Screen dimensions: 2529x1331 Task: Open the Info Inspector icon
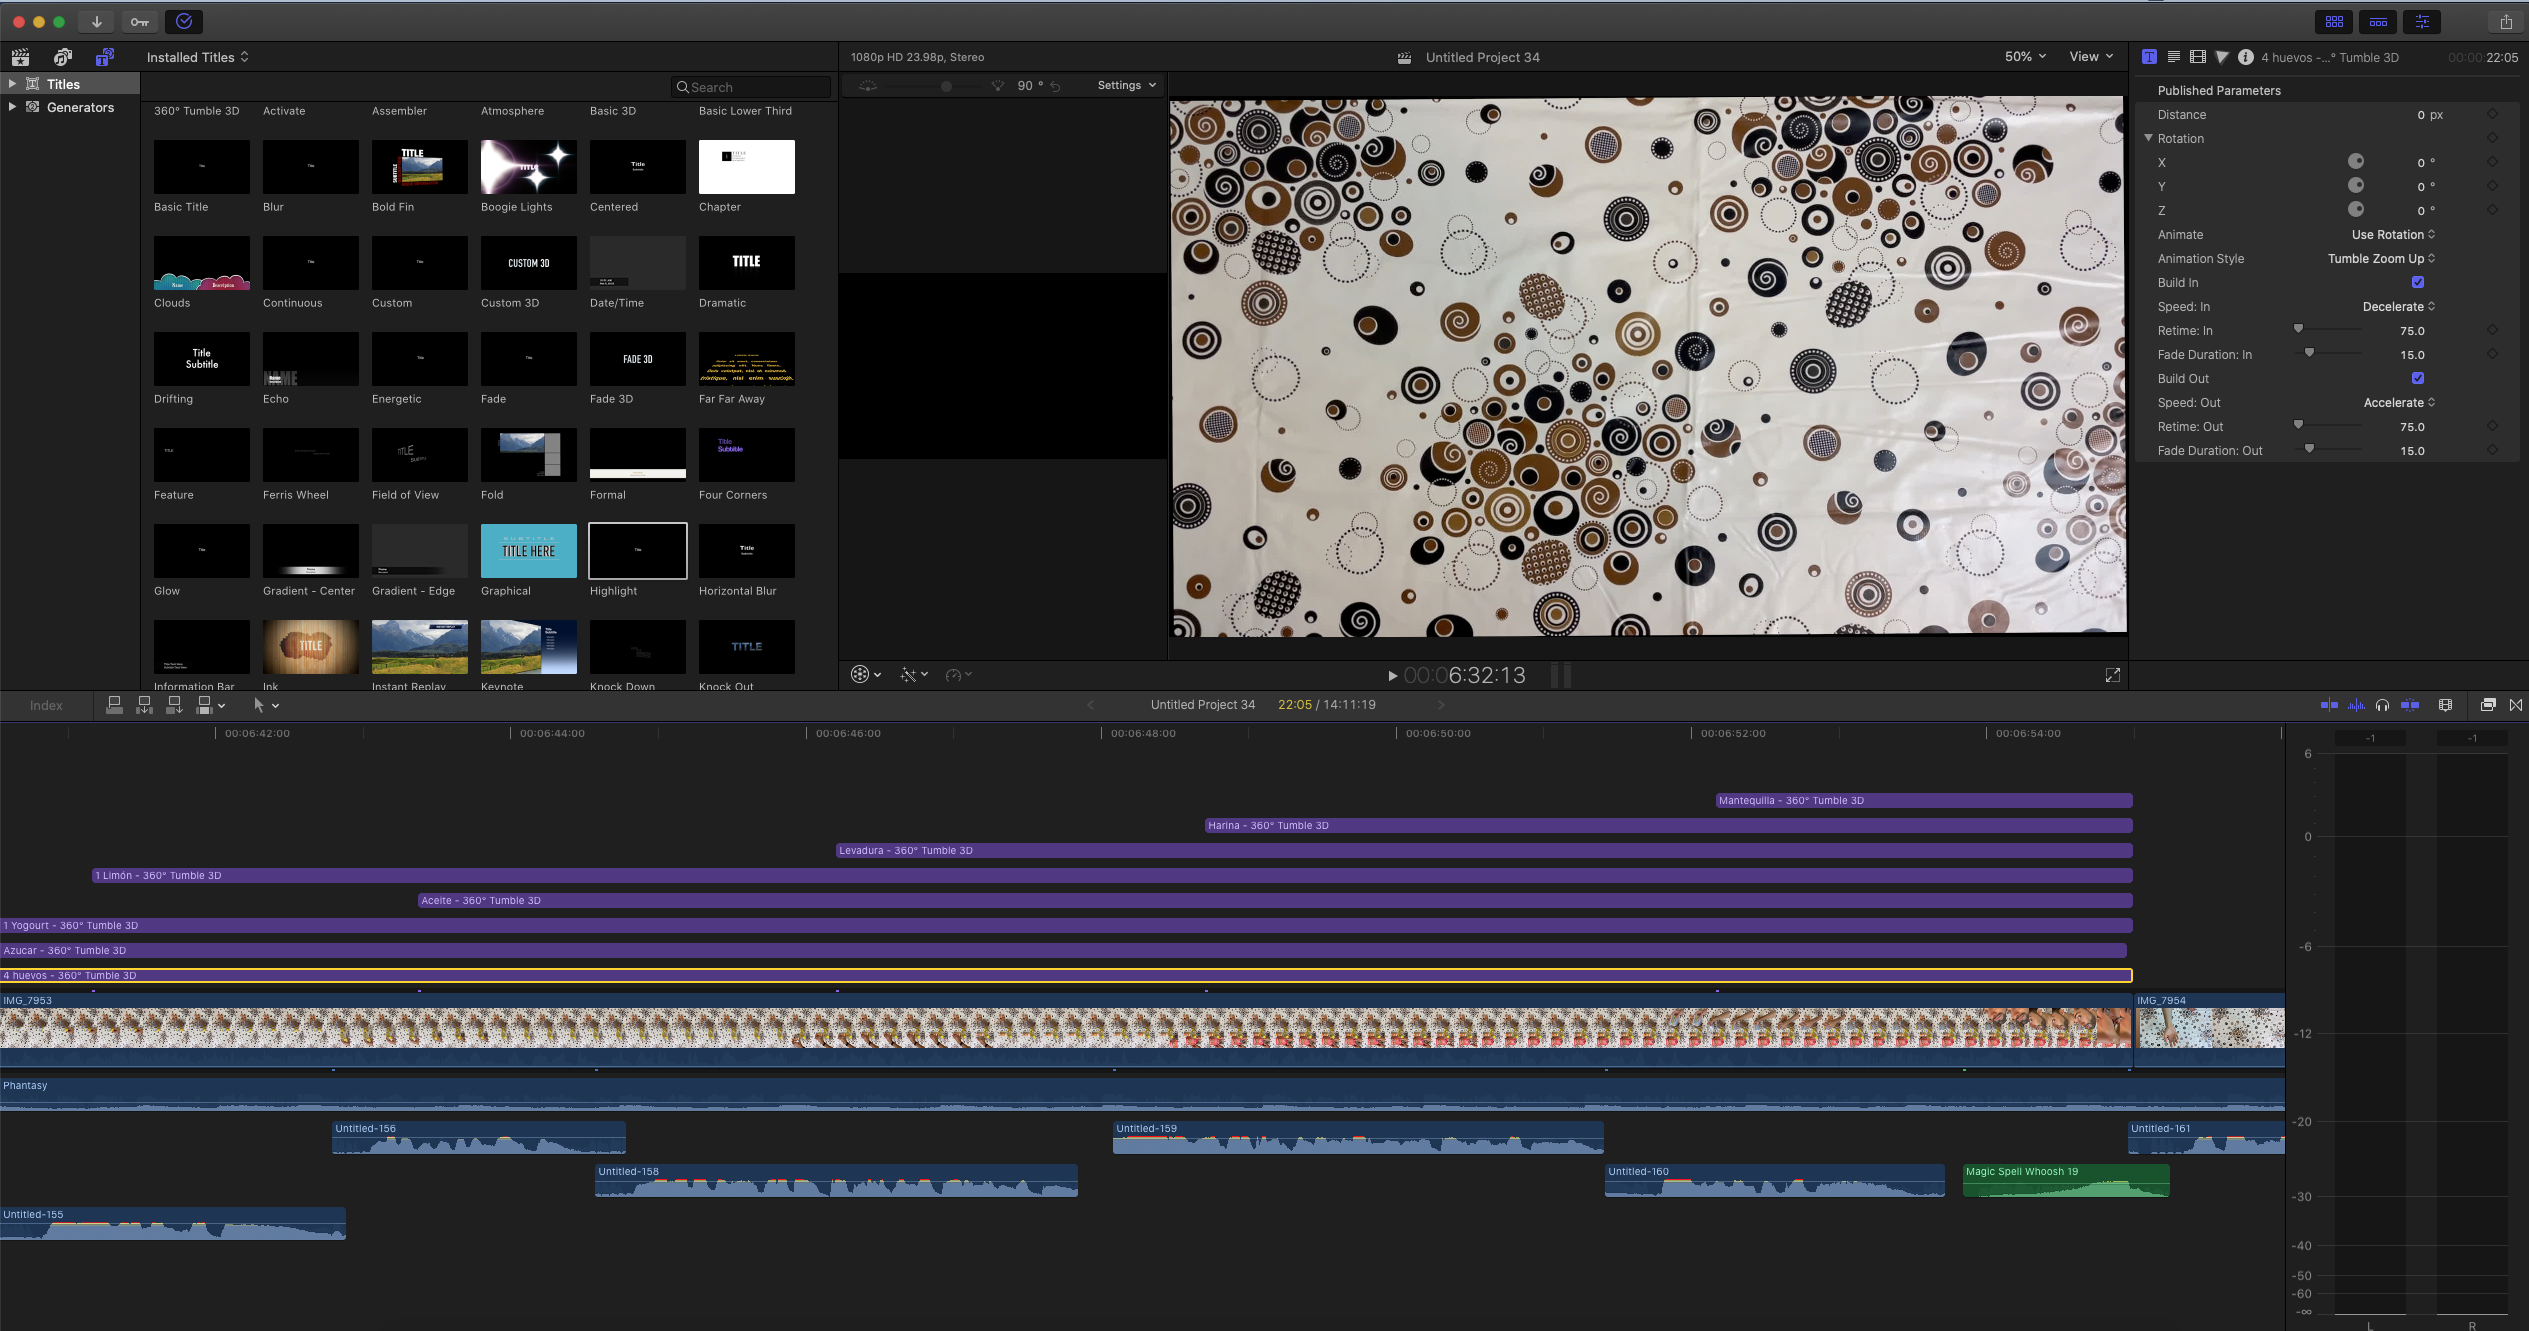coord(2245,57)
